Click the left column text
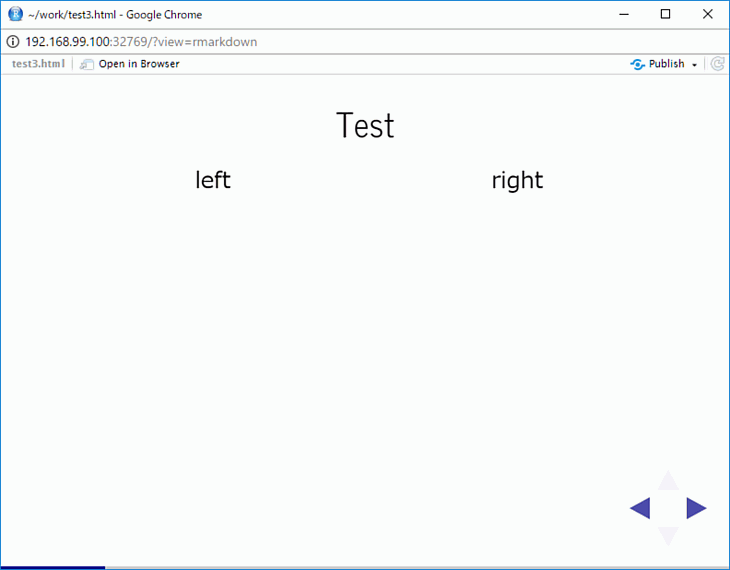 point(213,180)
